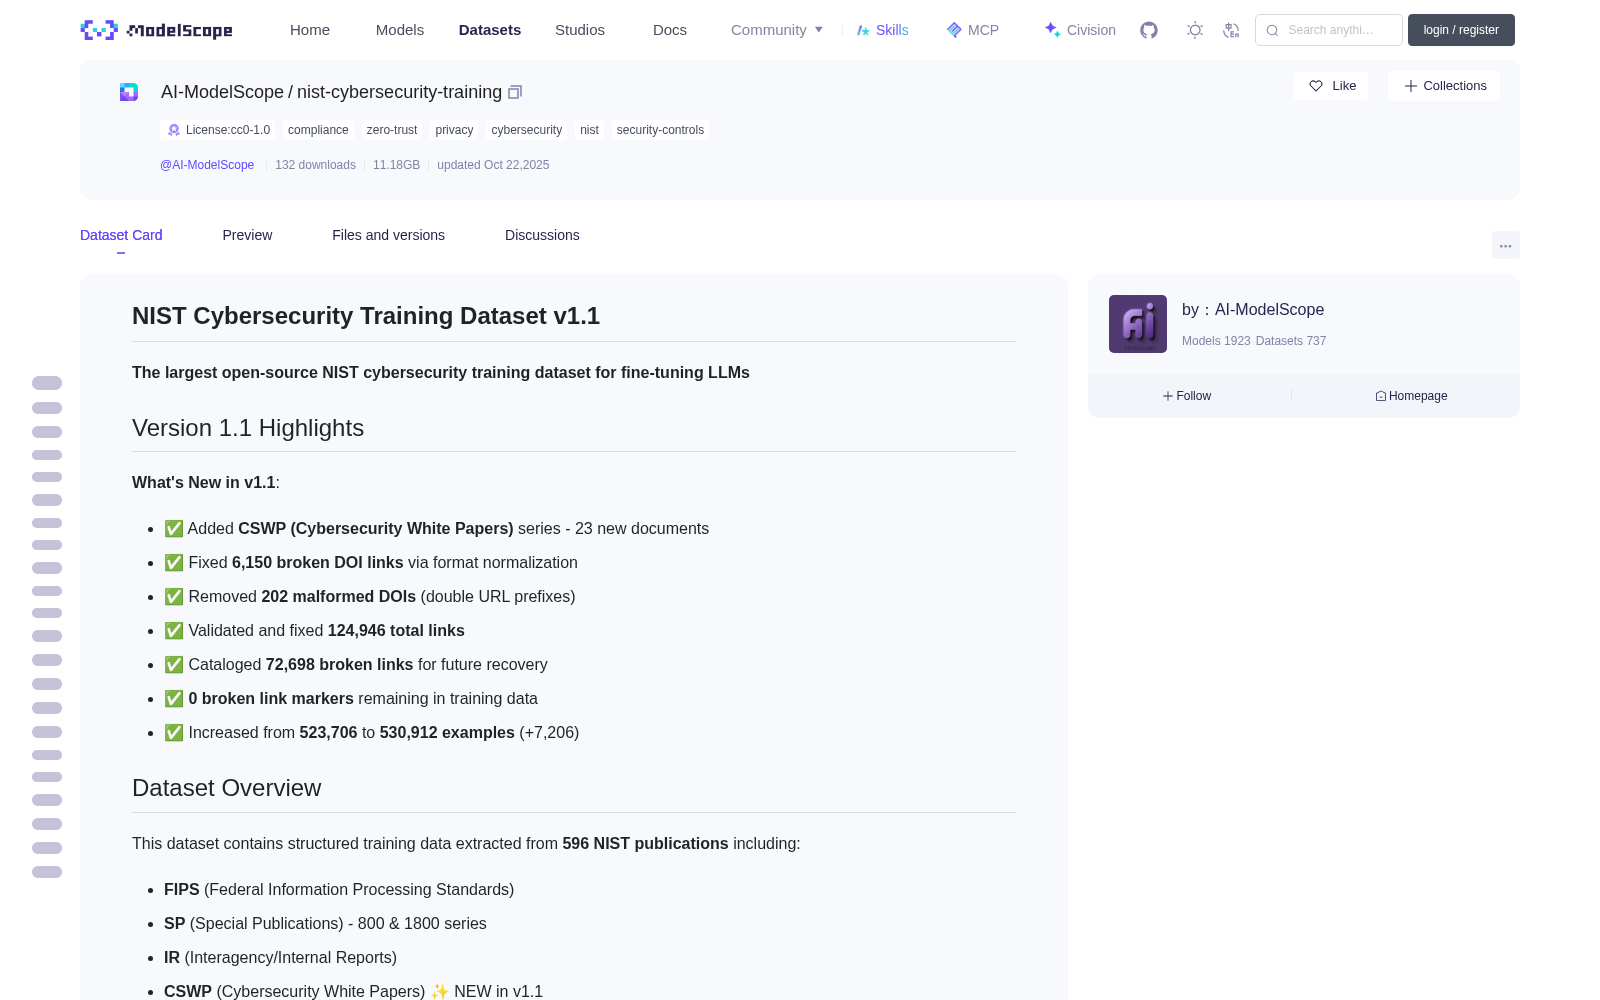Click the License:cc0-1.0 tag
1600x1000 pixels.
[219, 130]
